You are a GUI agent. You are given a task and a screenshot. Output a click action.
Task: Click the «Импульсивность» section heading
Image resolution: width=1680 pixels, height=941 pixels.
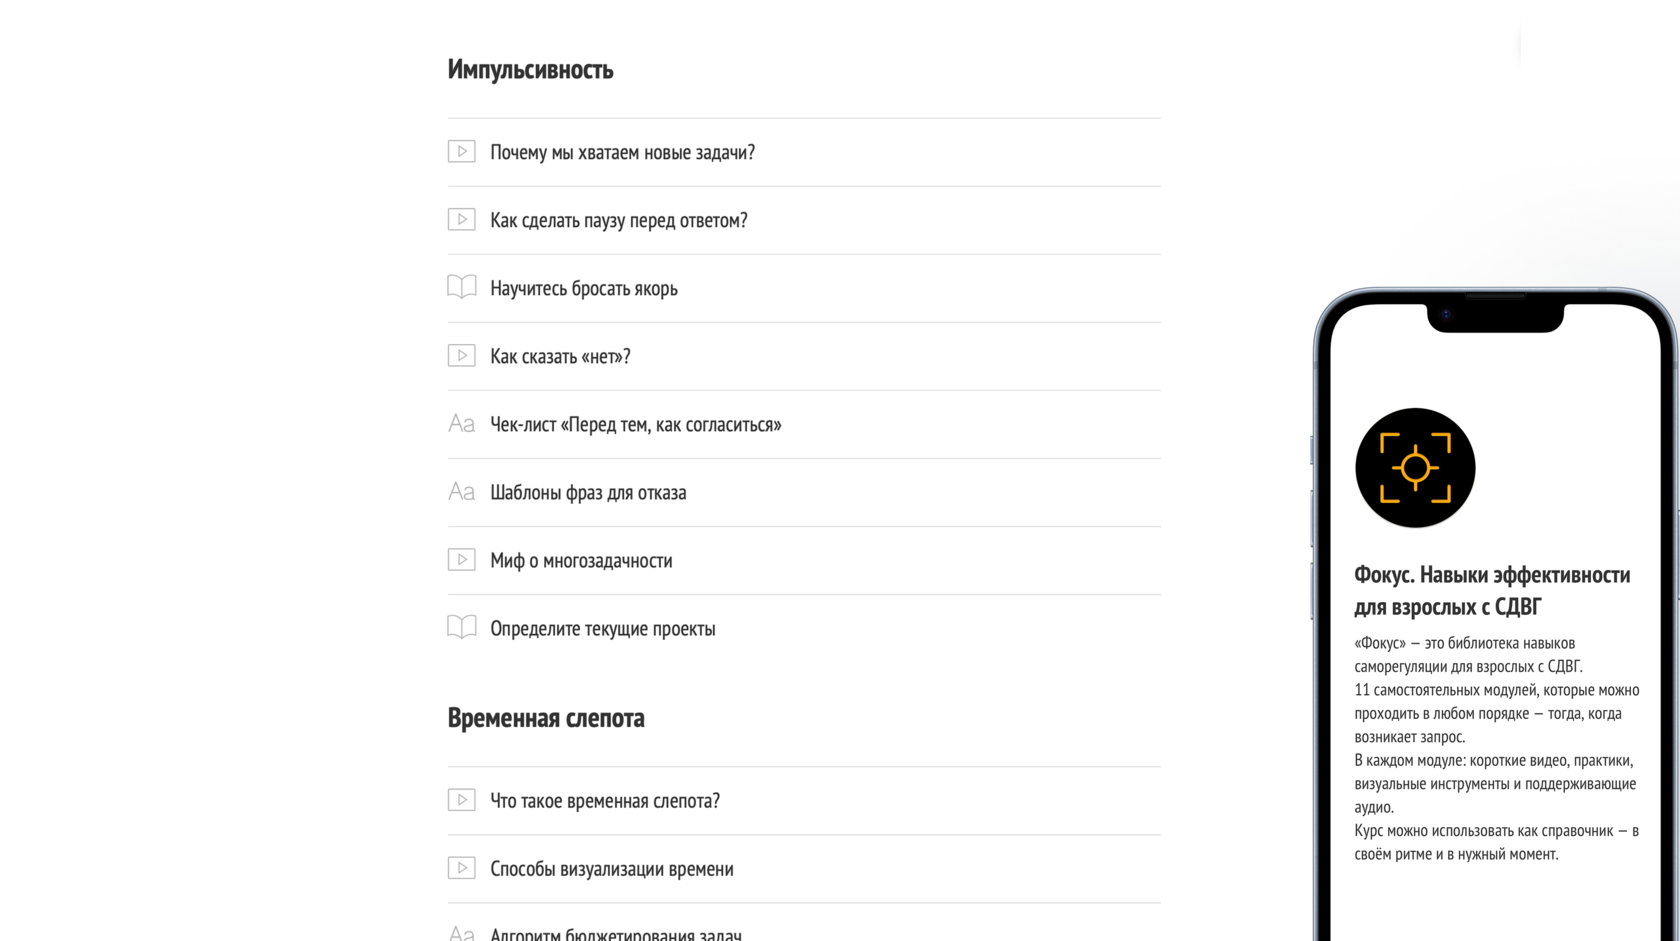(x=530, y=69)
